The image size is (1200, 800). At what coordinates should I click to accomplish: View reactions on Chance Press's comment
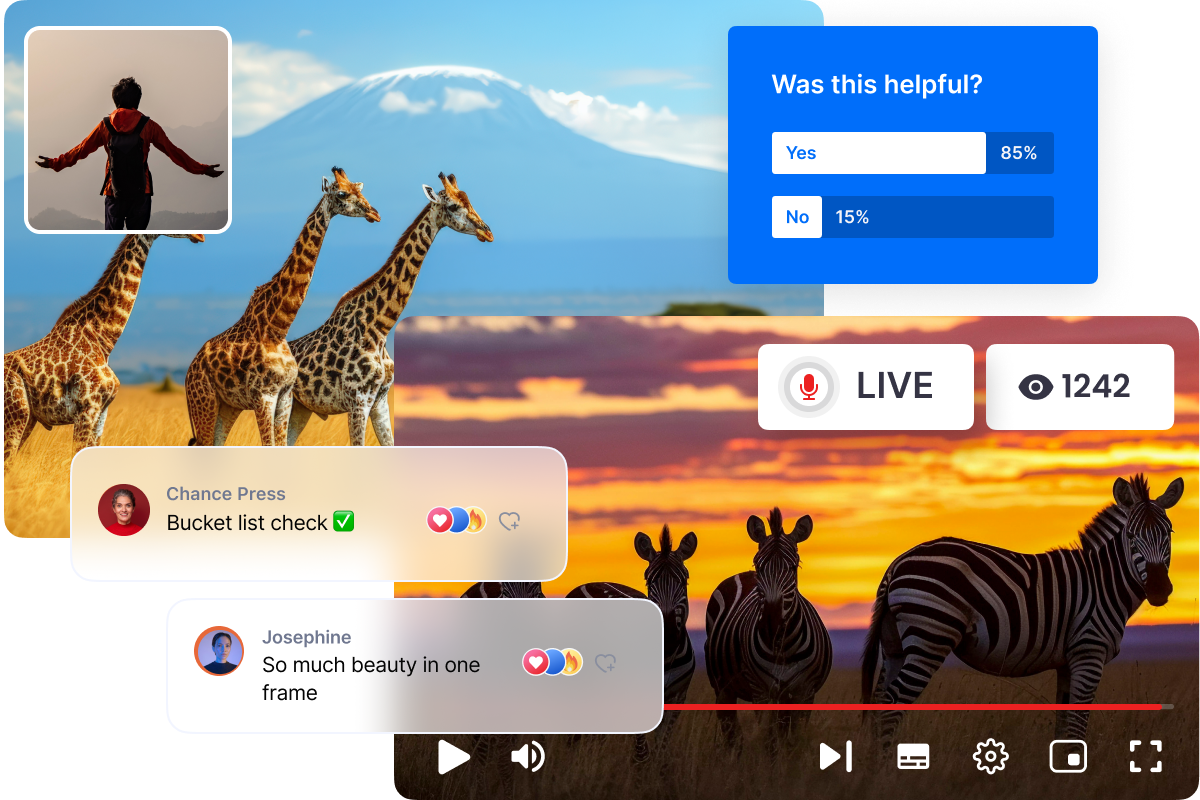coord(456,520)
